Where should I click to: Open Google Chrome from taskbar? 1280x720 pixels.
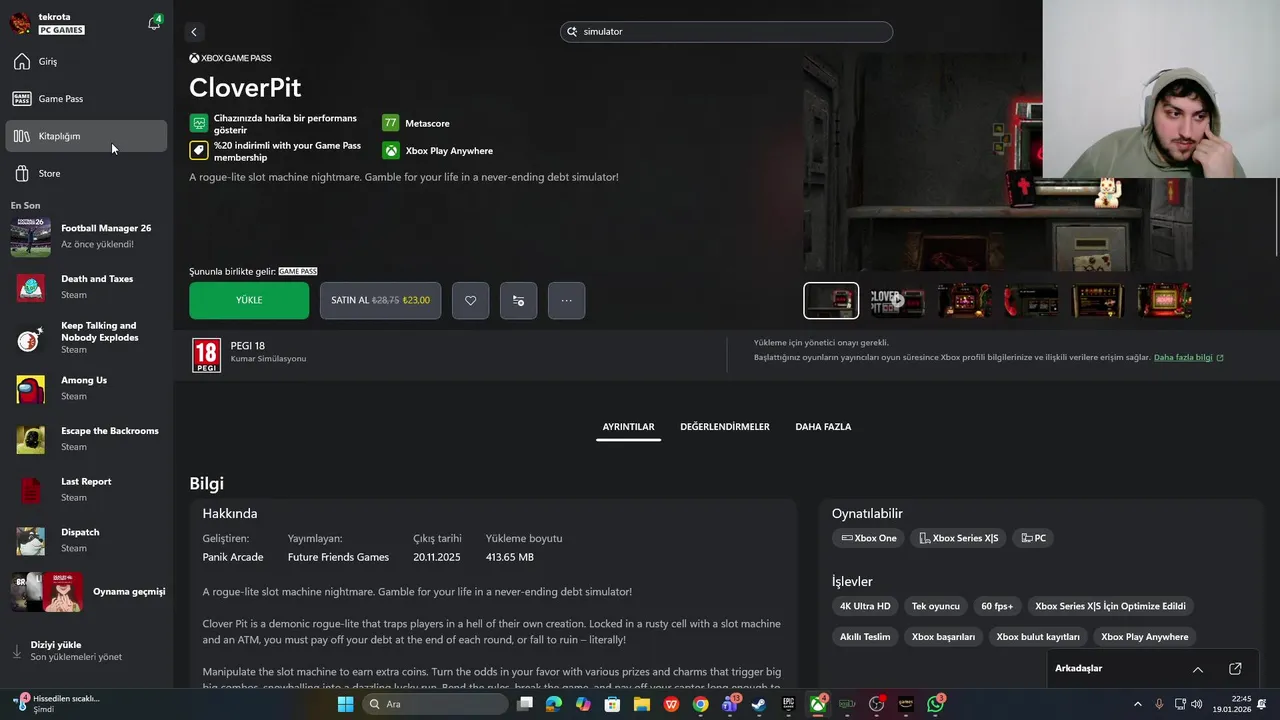click(700, 704)
